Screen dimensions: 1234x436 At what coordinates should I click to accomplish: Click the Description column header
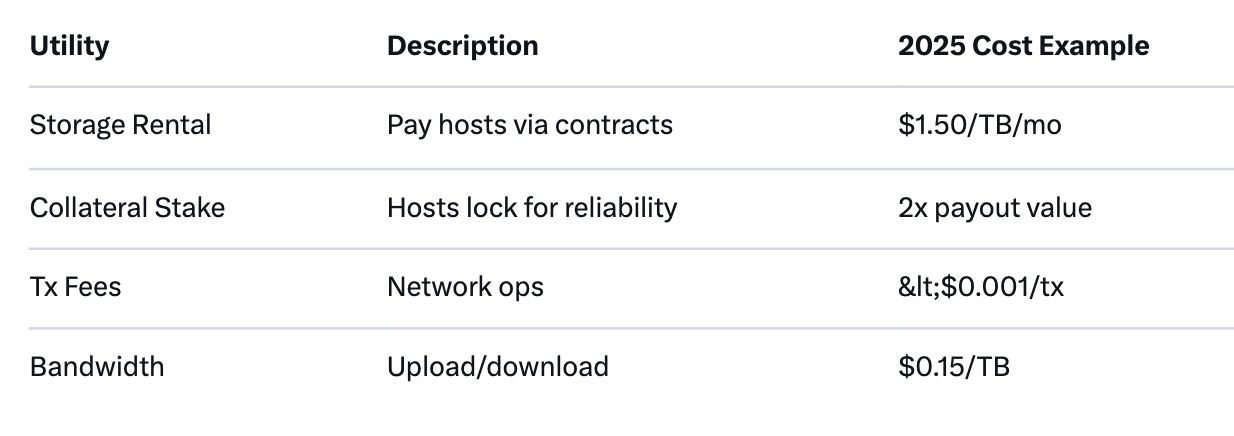coord(462,46)
